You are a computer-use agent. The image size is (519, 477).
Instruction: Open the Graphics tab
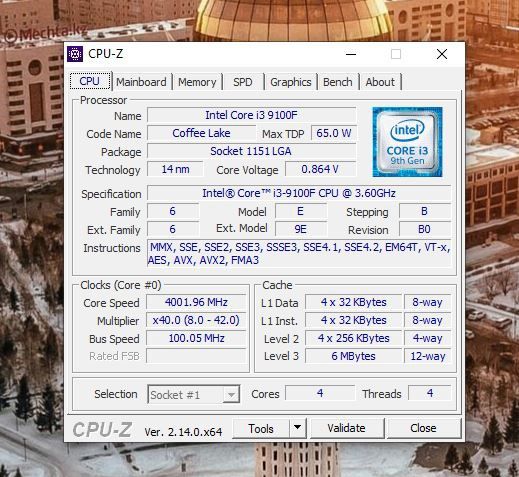tap(291, 82)
